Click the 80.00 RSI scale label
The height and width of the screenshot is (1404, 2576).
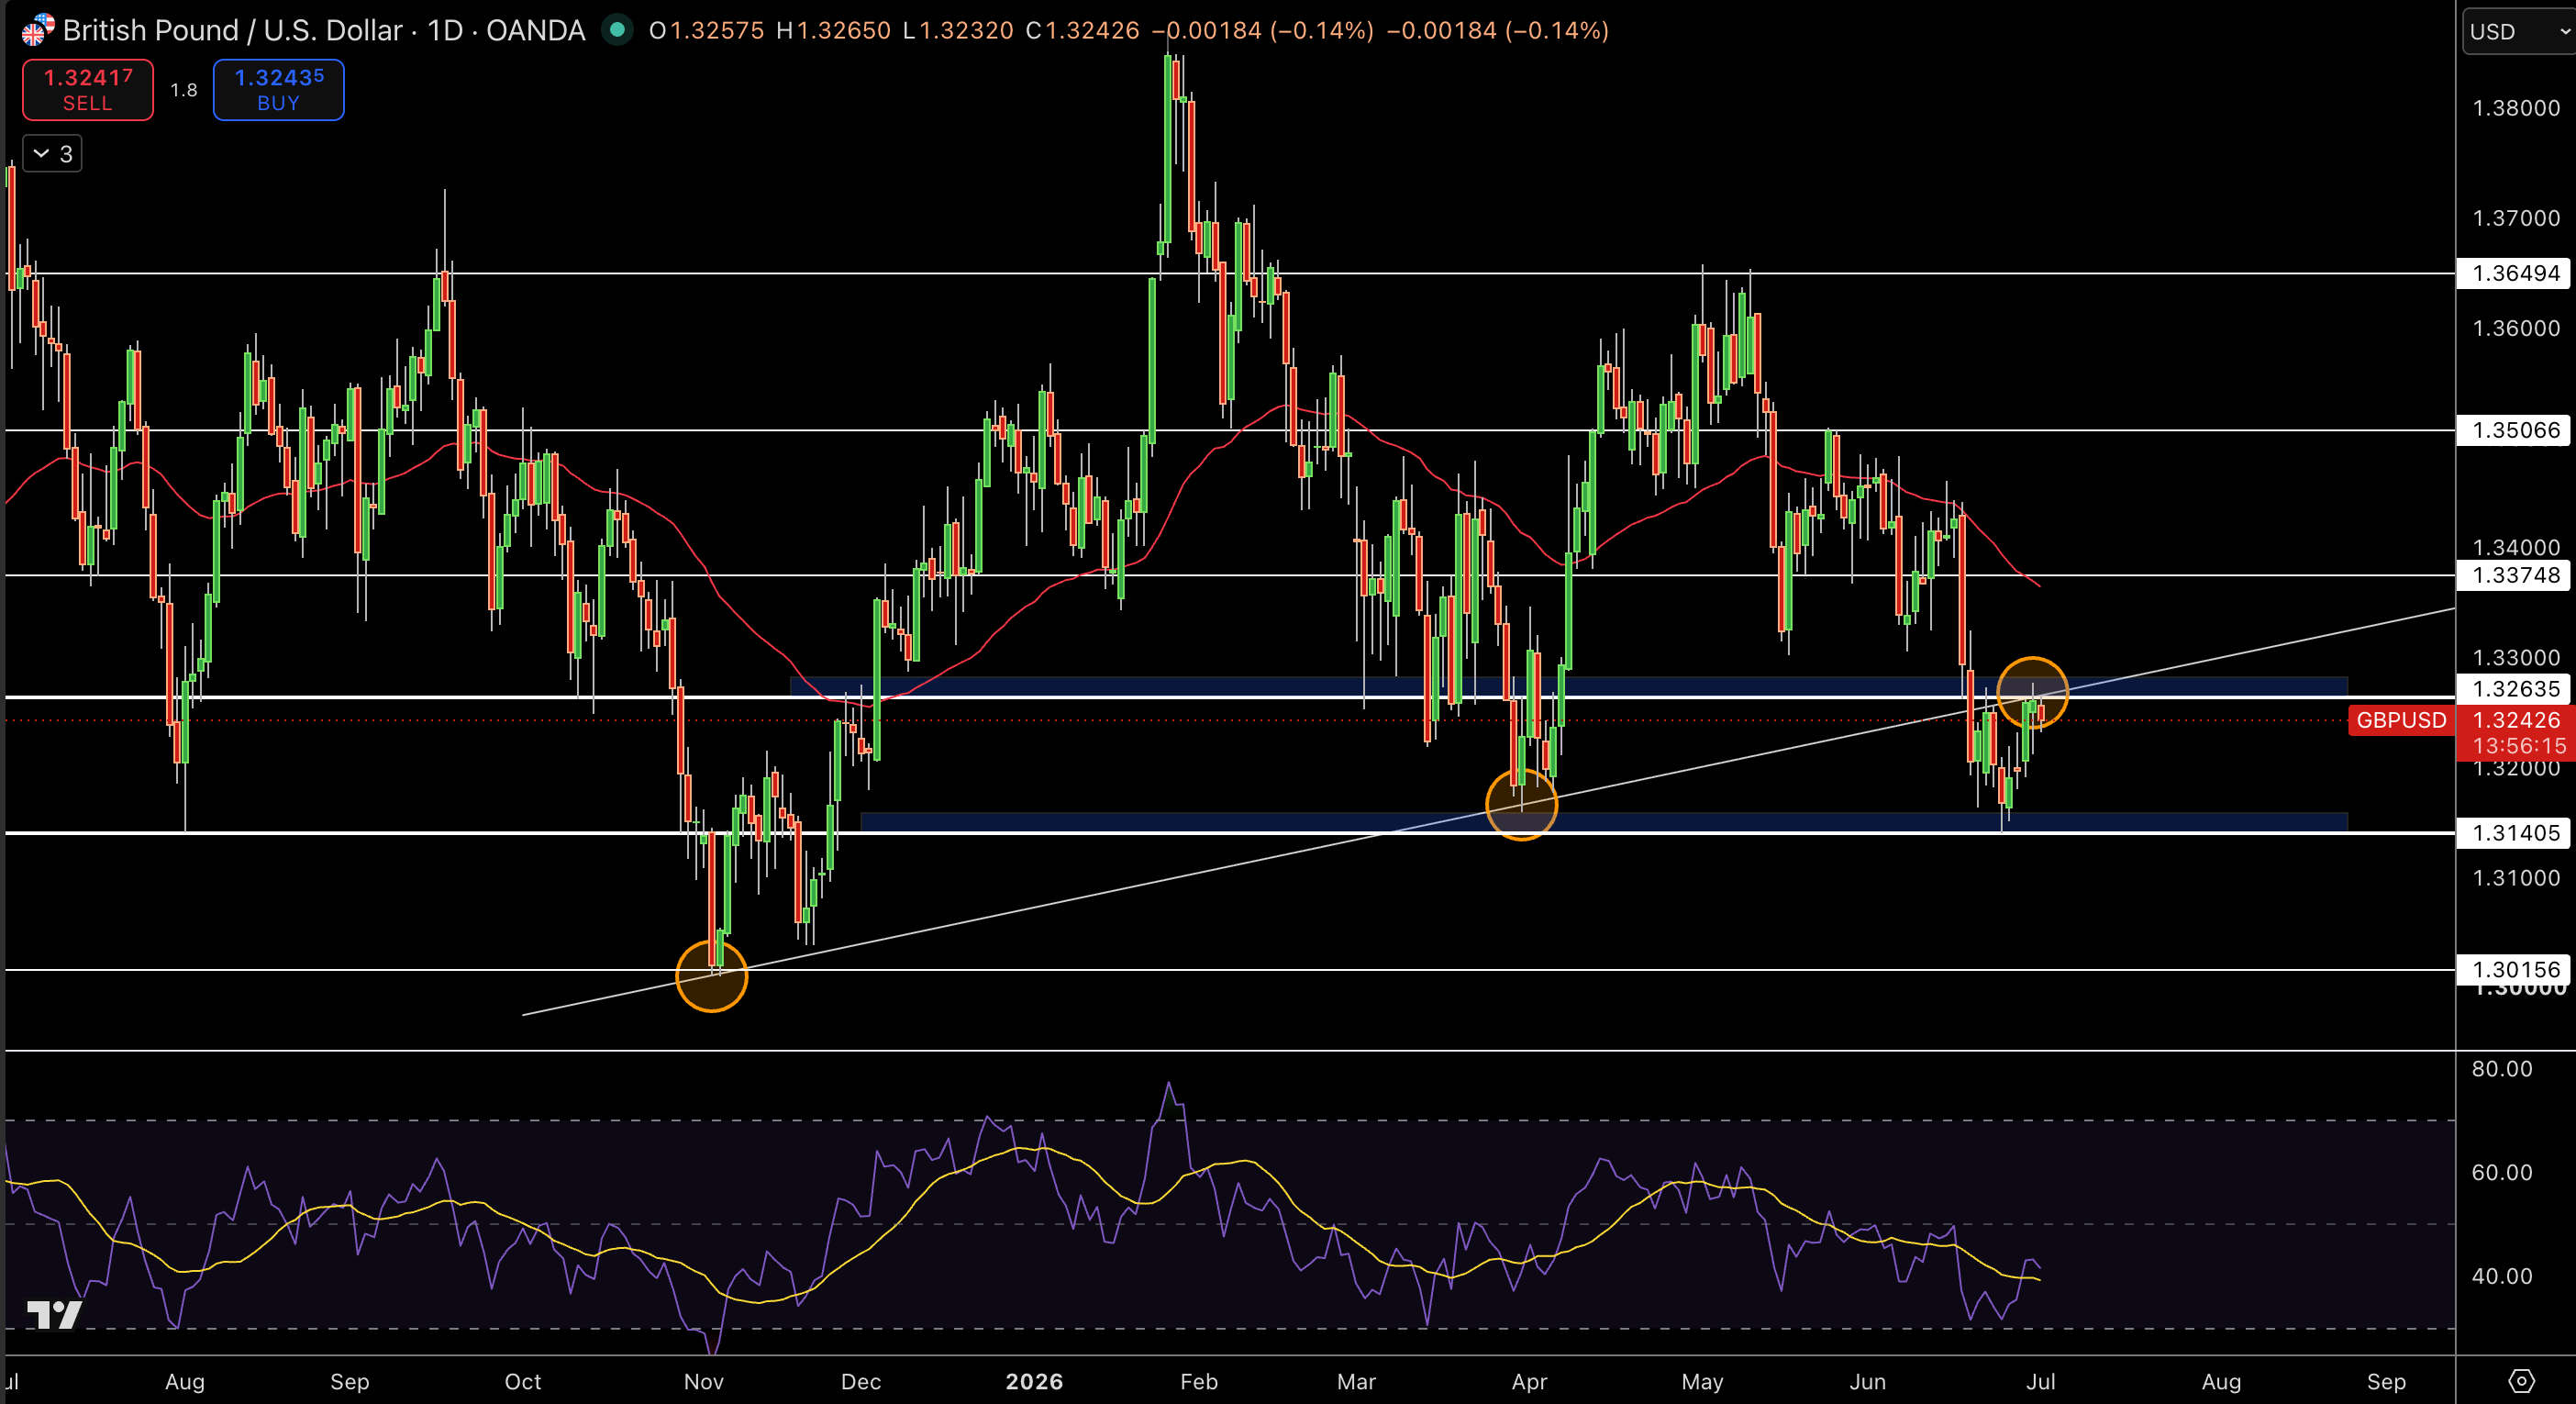pos(2501,1069)
